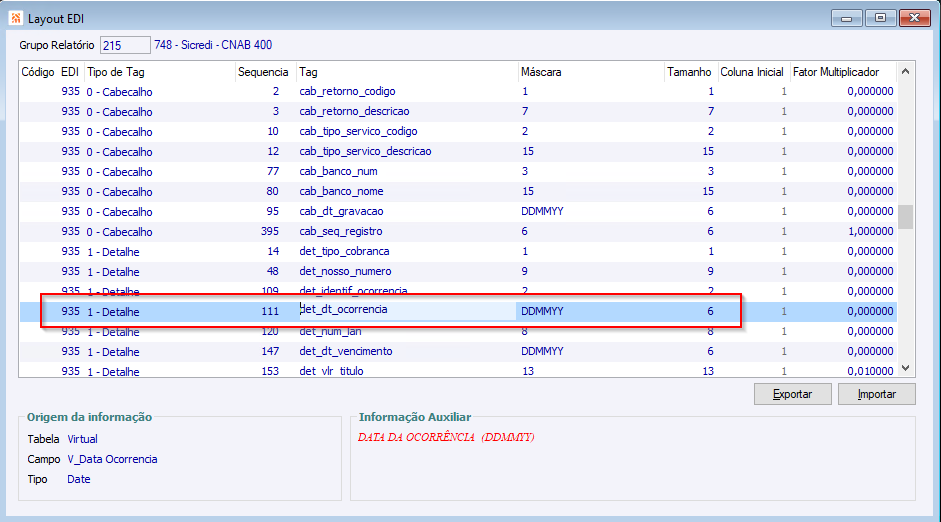Click the Tag column header
The width and height of the screenshot is (941, 522).
(x=407, y=72)
